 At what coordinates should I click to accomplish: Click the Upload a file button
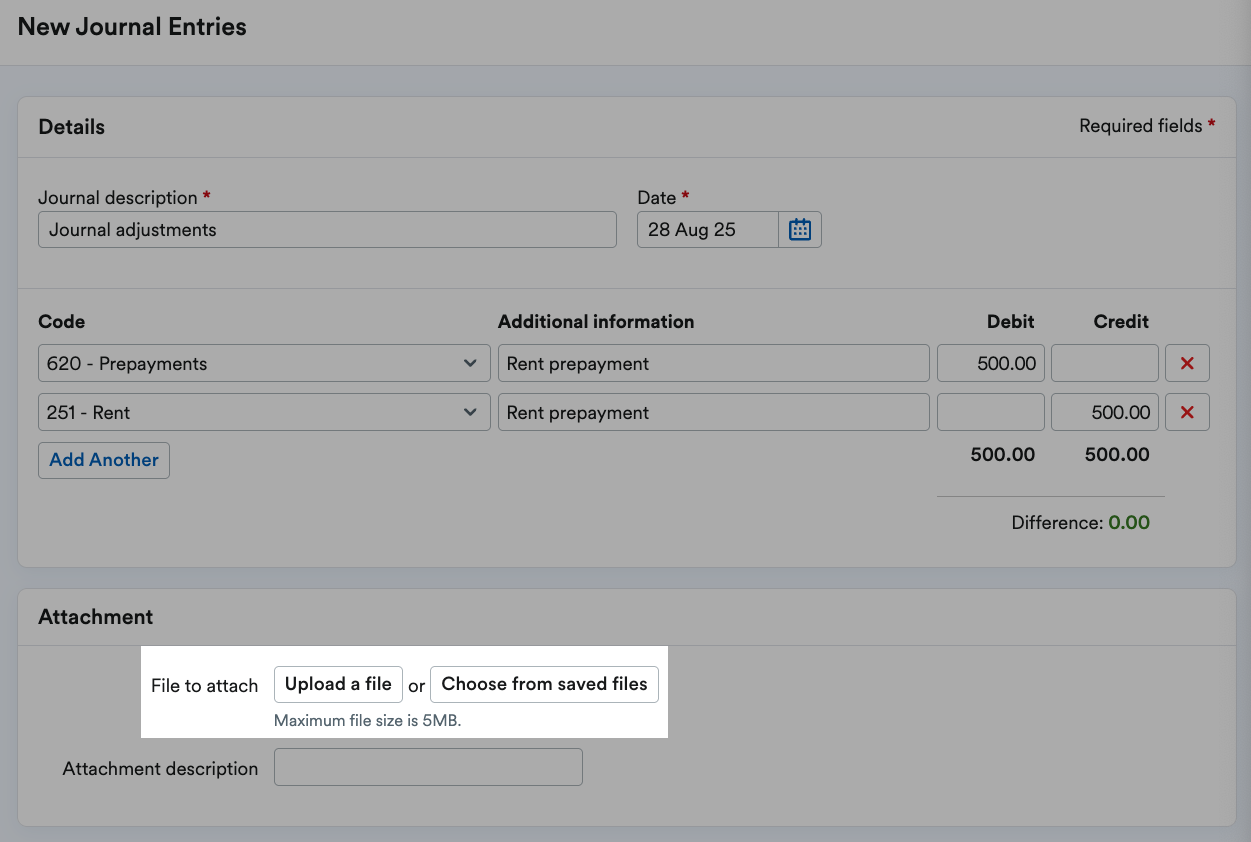click(x=338, y=684)
